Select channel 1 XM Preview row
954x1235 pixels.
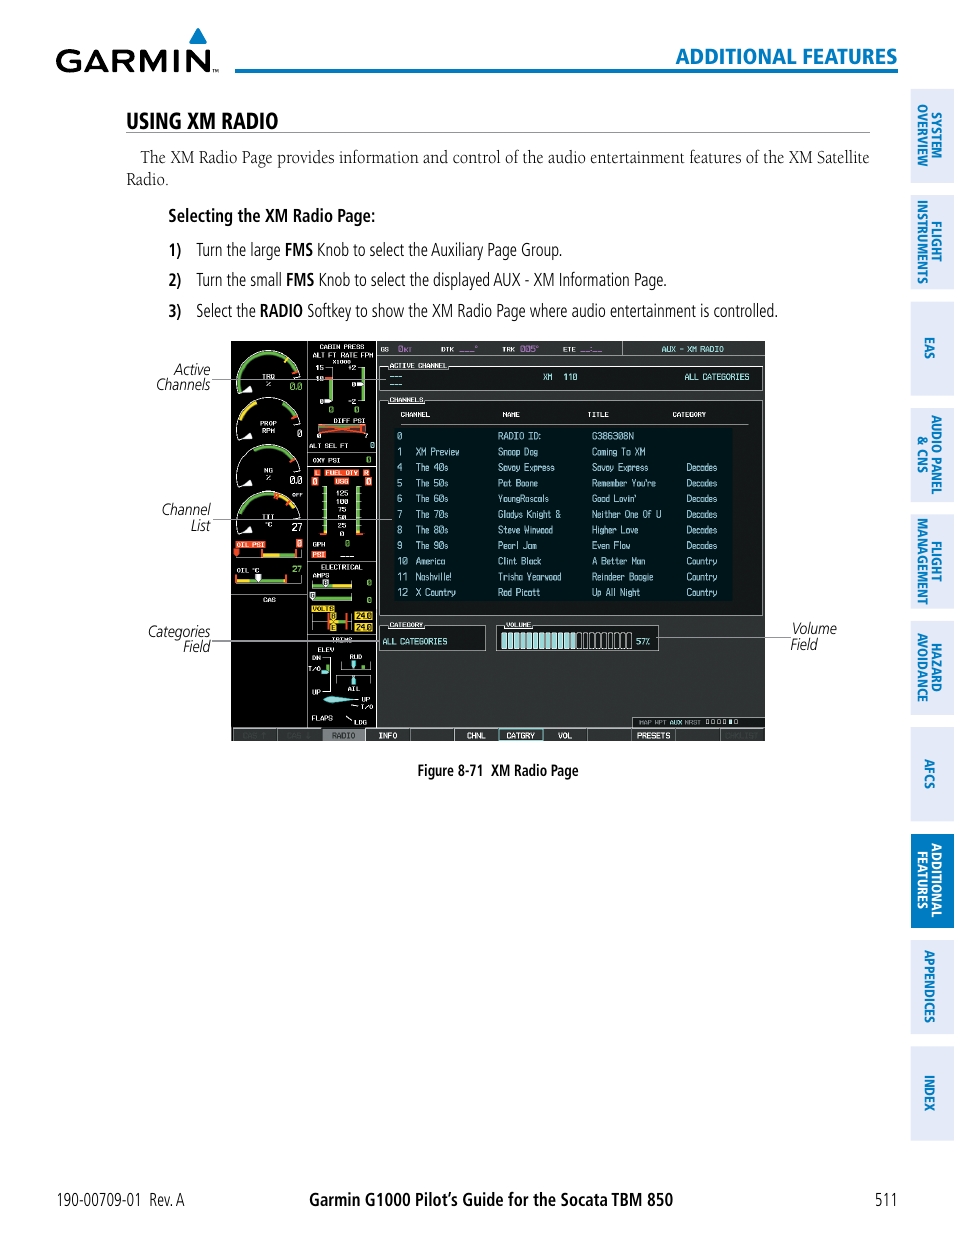point(563,452)
